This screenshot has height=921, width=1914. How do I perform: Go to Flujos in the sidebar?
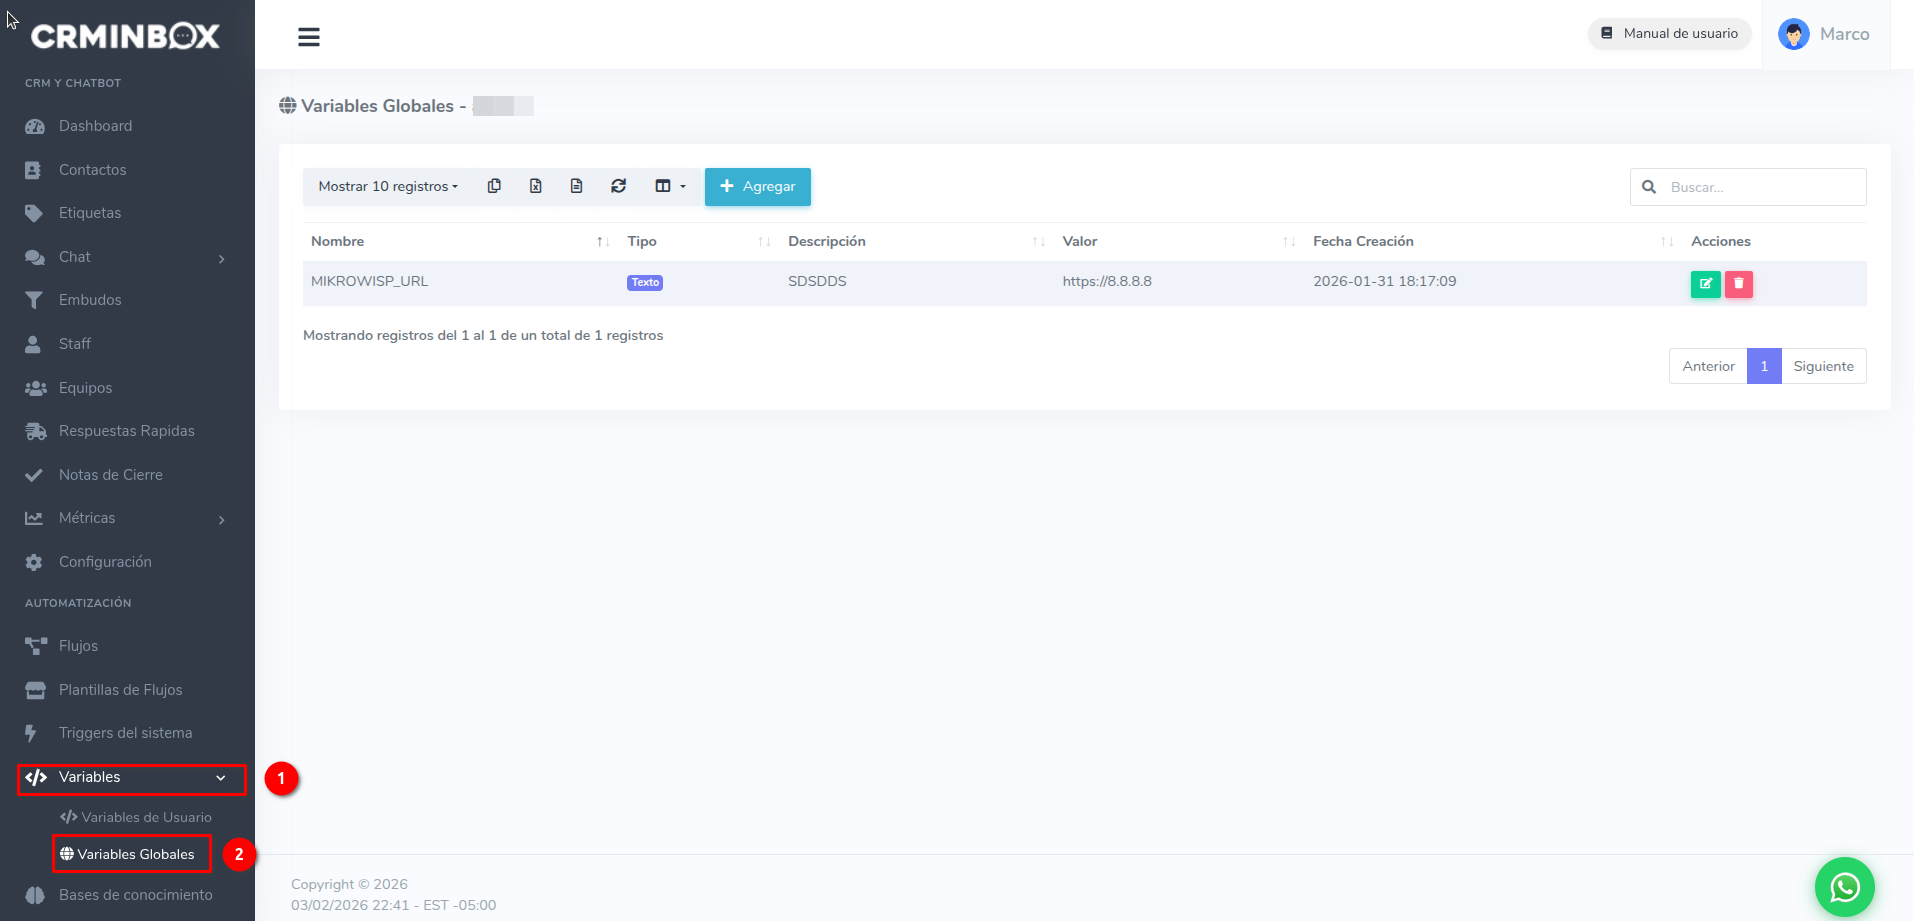78,646
